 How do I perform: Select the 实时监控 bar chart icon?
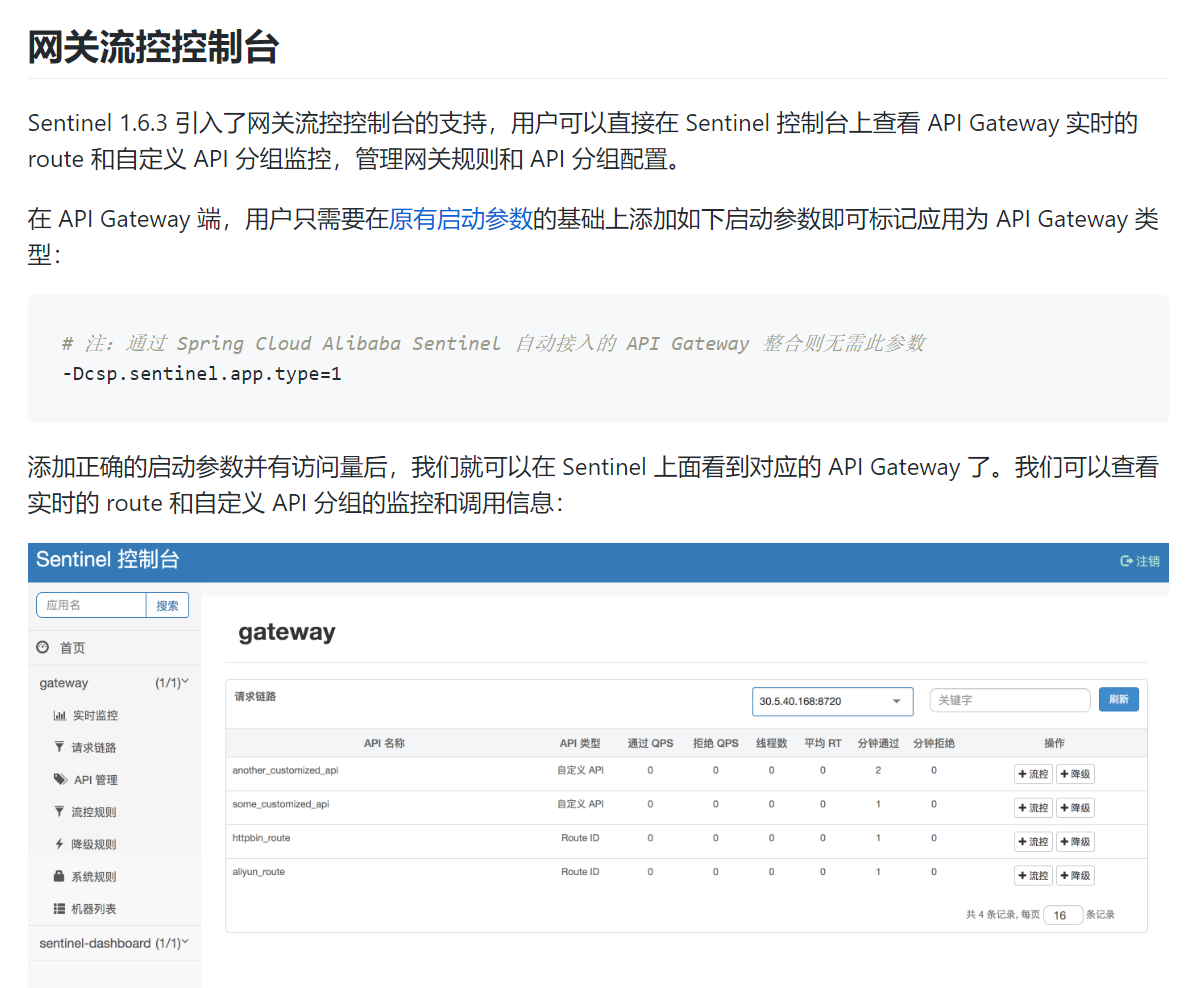[58, 714]
